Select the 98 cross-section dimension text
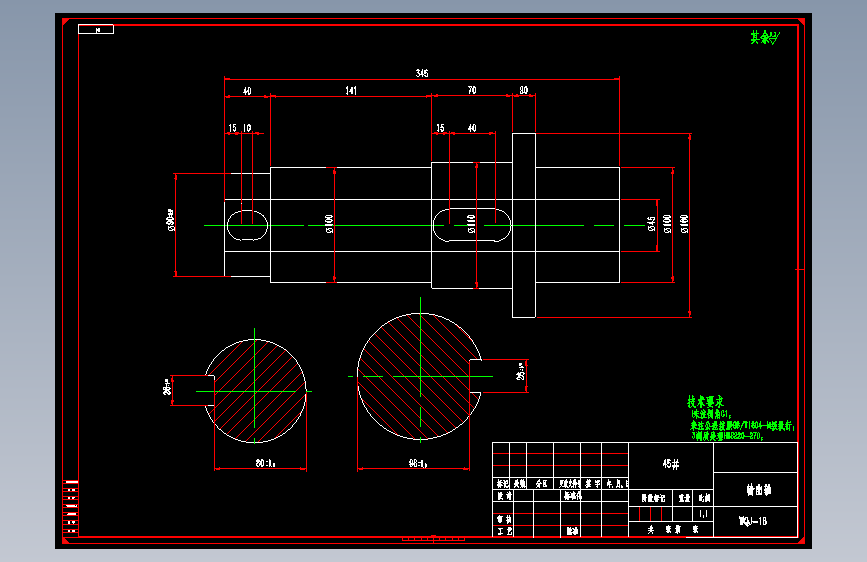 tap(418, 463)
